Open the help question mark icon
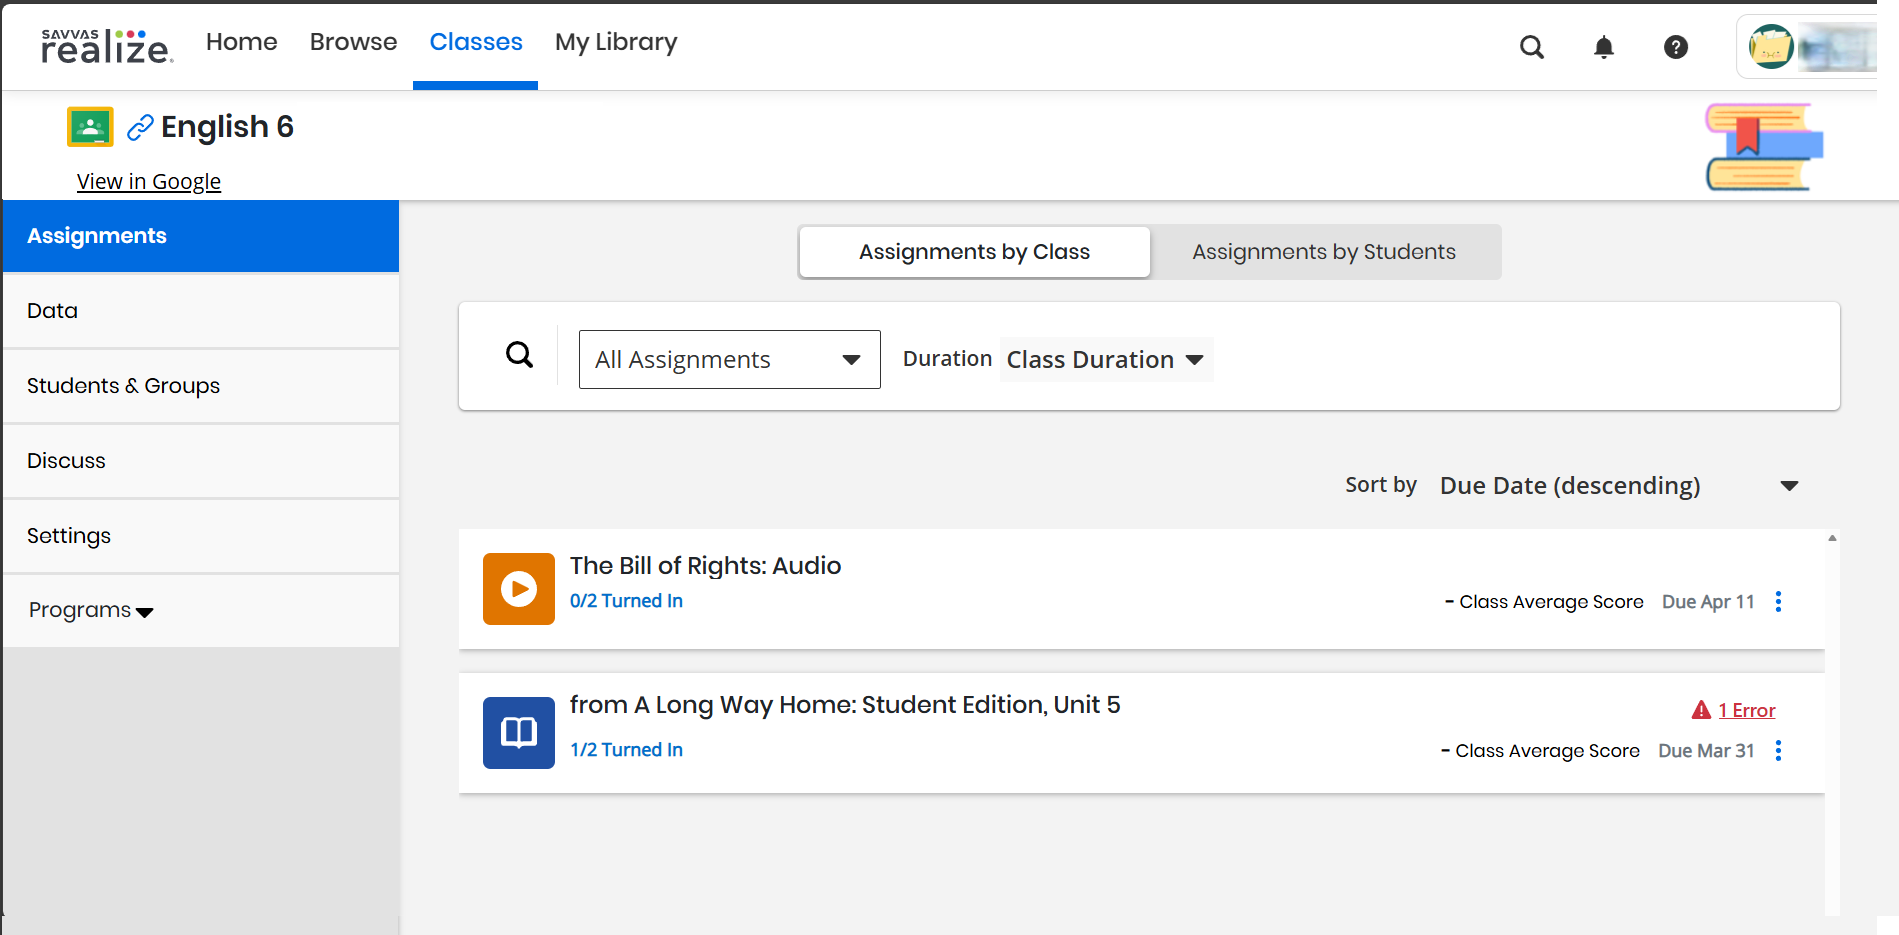The height and width of the screenshot is (935, 1899). 1676,47
